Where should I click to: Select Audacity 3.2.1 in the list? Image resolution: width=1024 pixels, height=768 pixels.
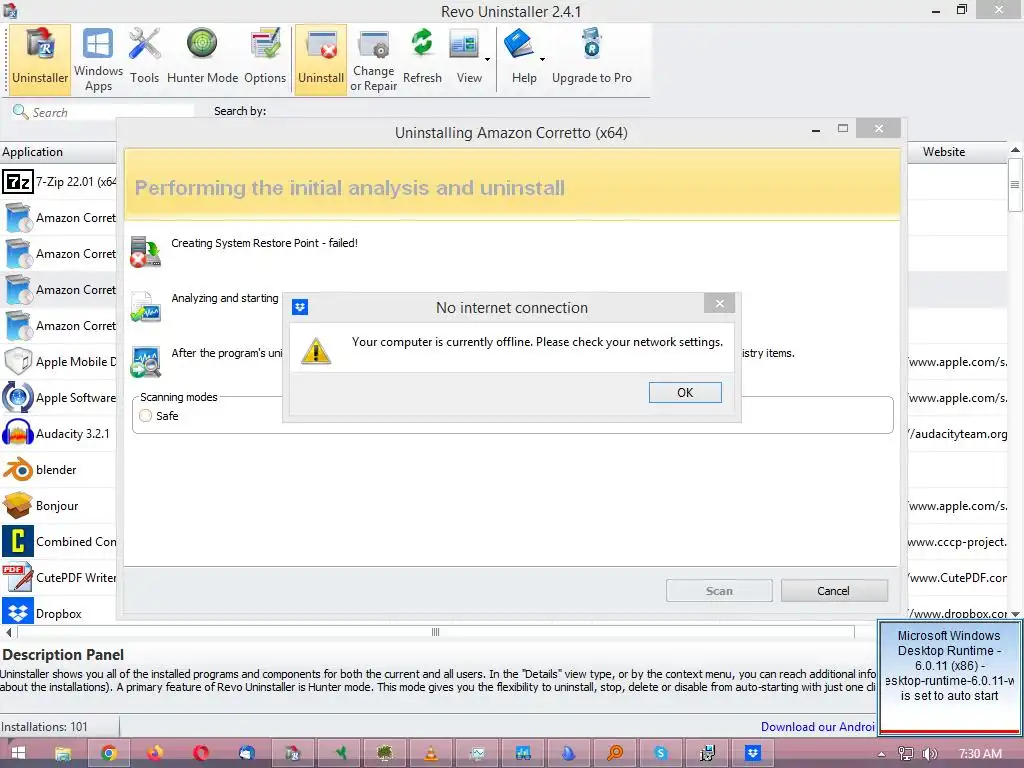tap(58, 434)
